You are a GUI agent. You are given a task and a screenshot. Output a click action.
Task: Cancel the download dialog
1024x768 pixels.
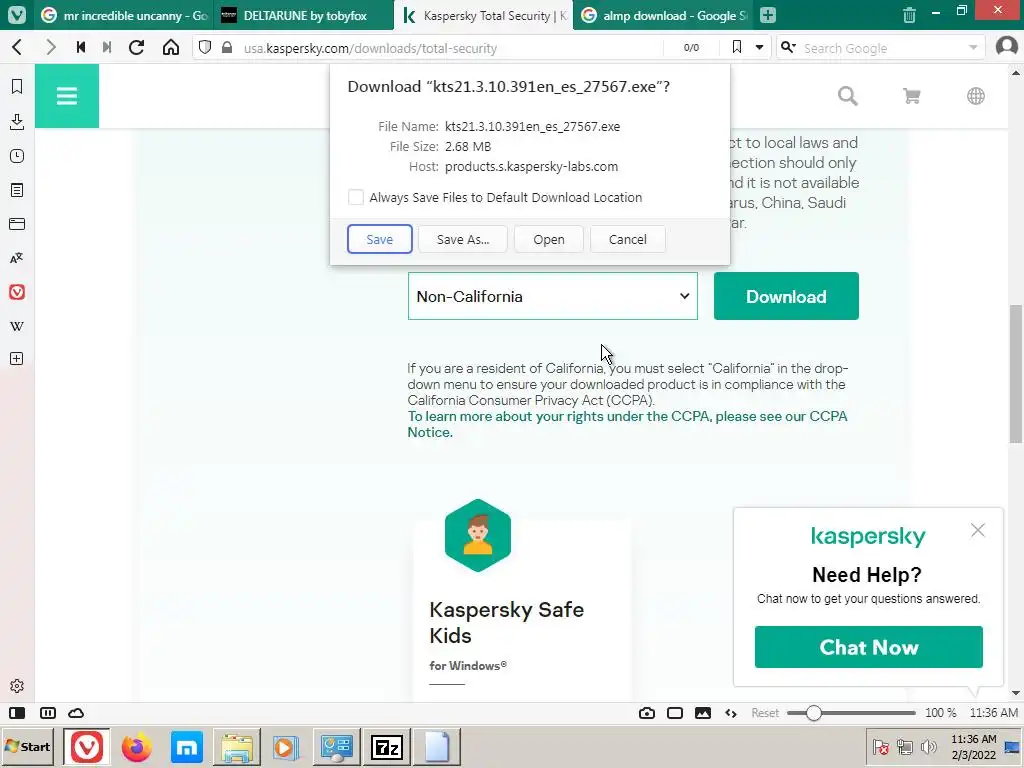628,239
